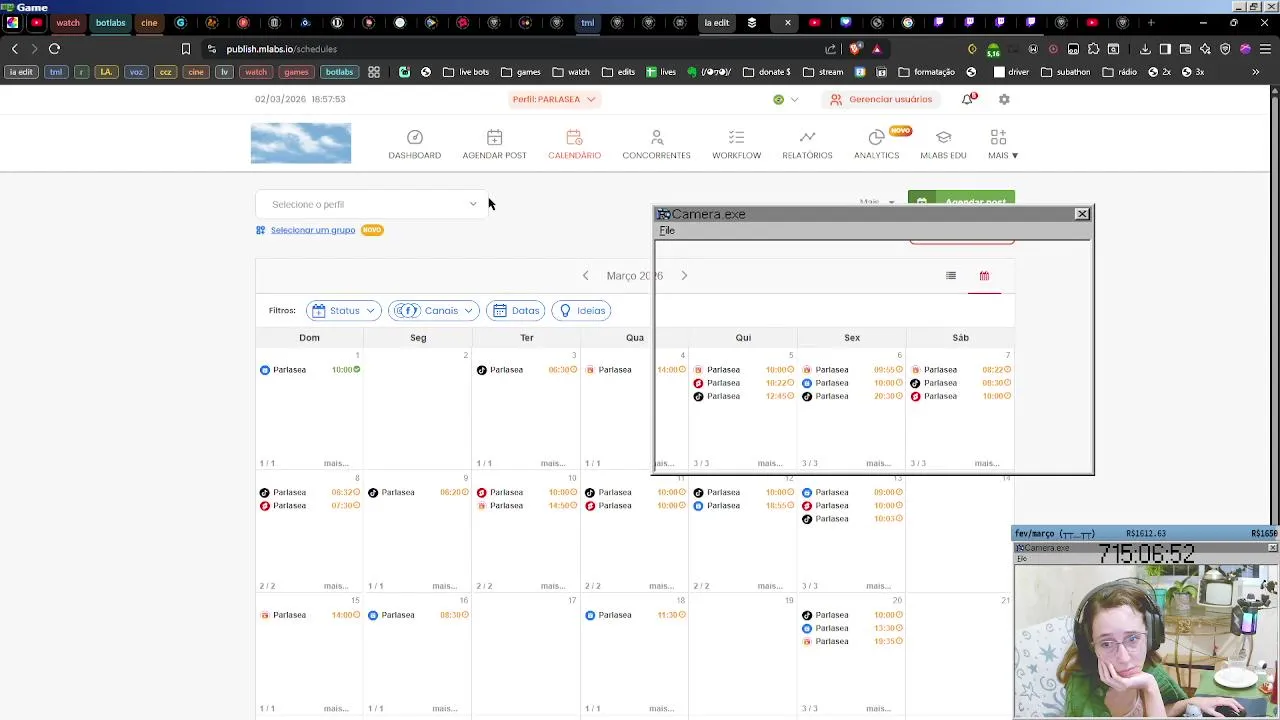Screen dimensions: 1280x720
Task: Switch to calendar grid view icon
Action: (x=984, y=276)
